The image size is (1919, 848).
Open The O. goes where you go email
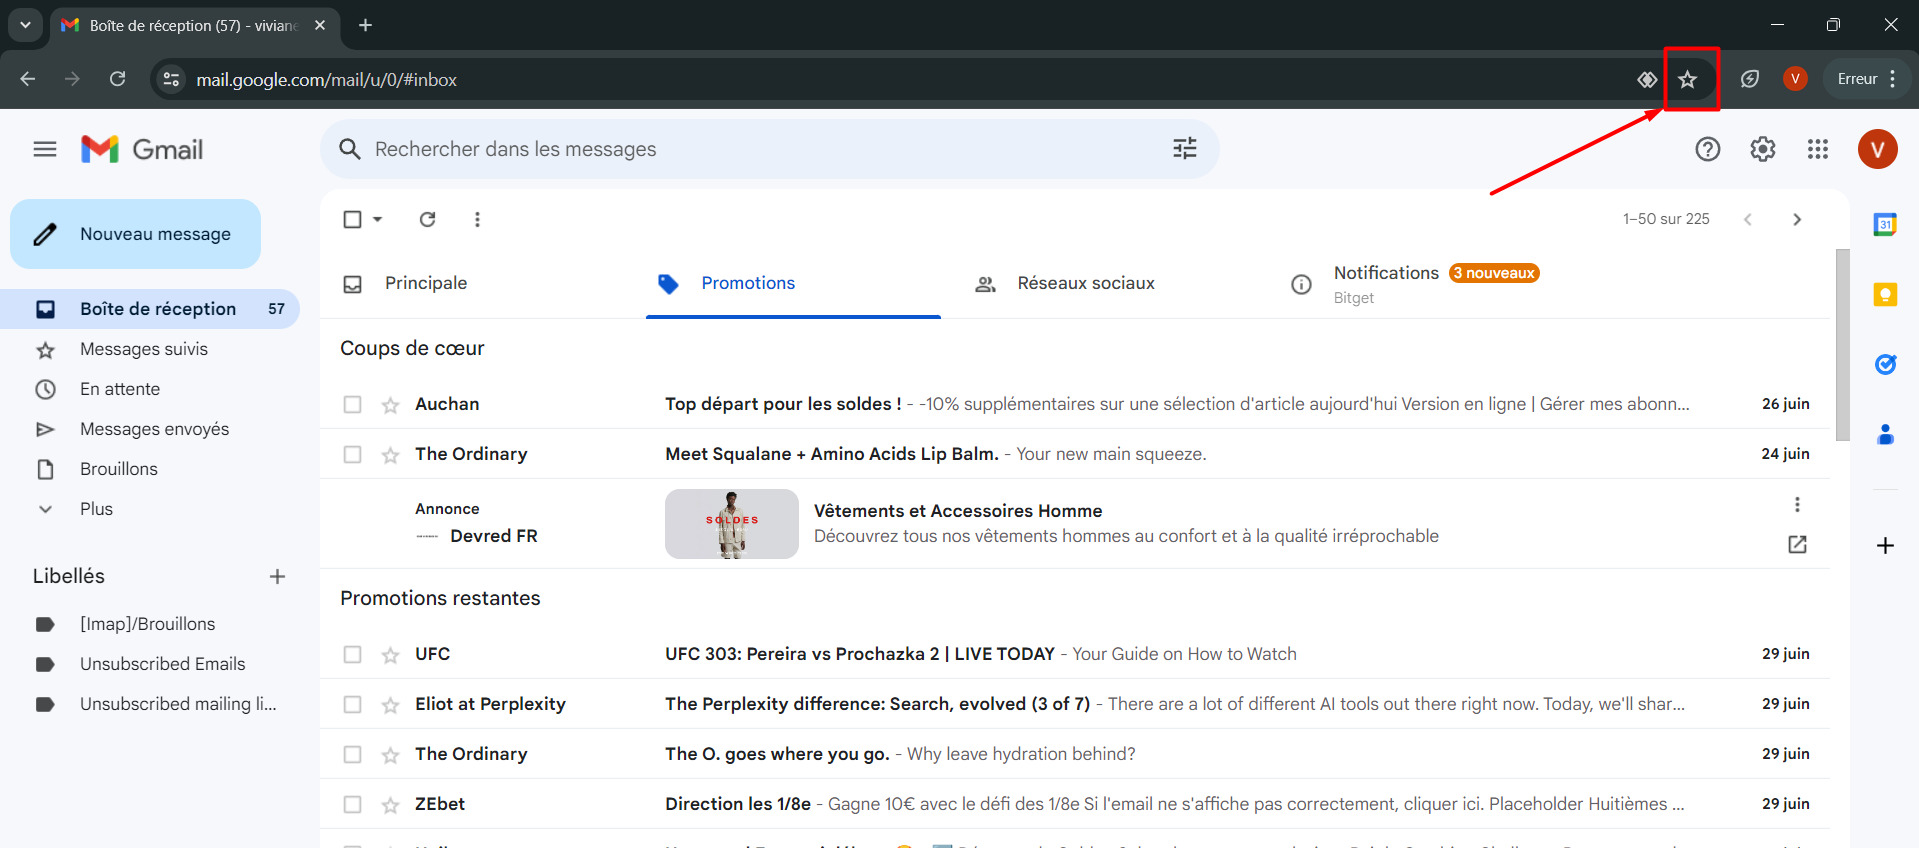point(1075,754)
